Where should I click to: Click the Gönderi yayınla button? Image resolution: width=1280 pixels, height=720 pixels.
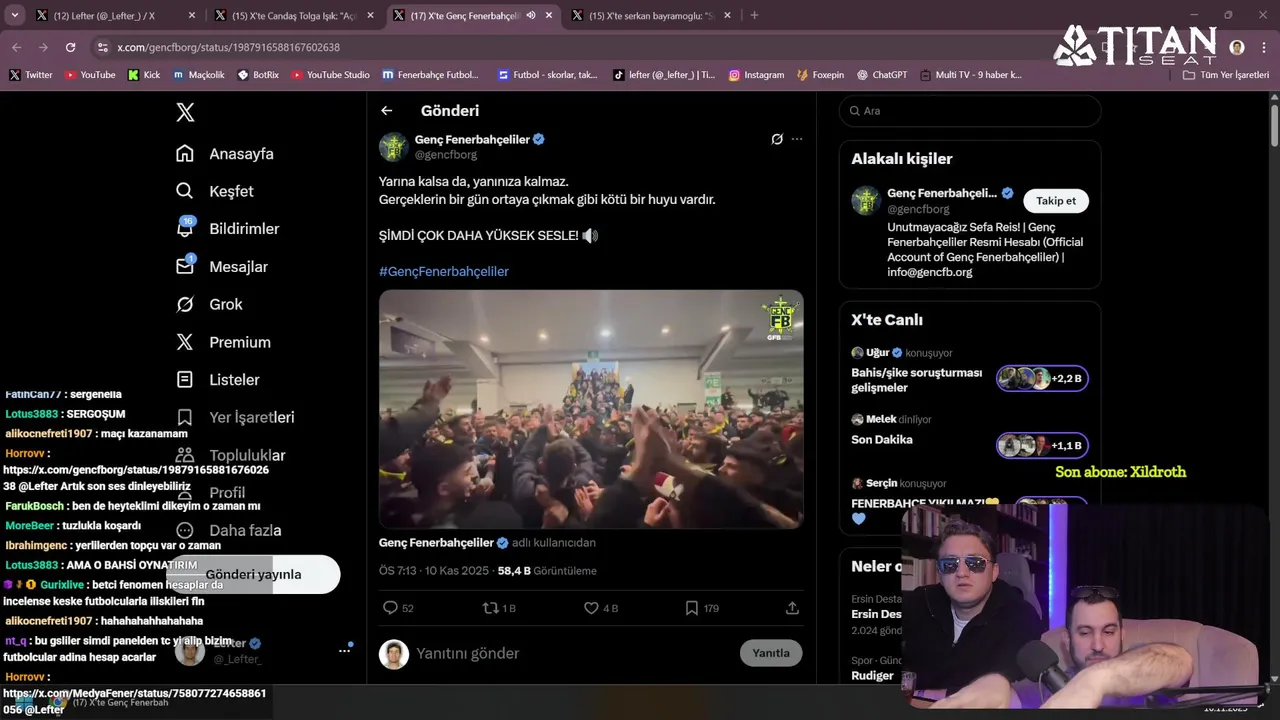(x=254, y=575)
